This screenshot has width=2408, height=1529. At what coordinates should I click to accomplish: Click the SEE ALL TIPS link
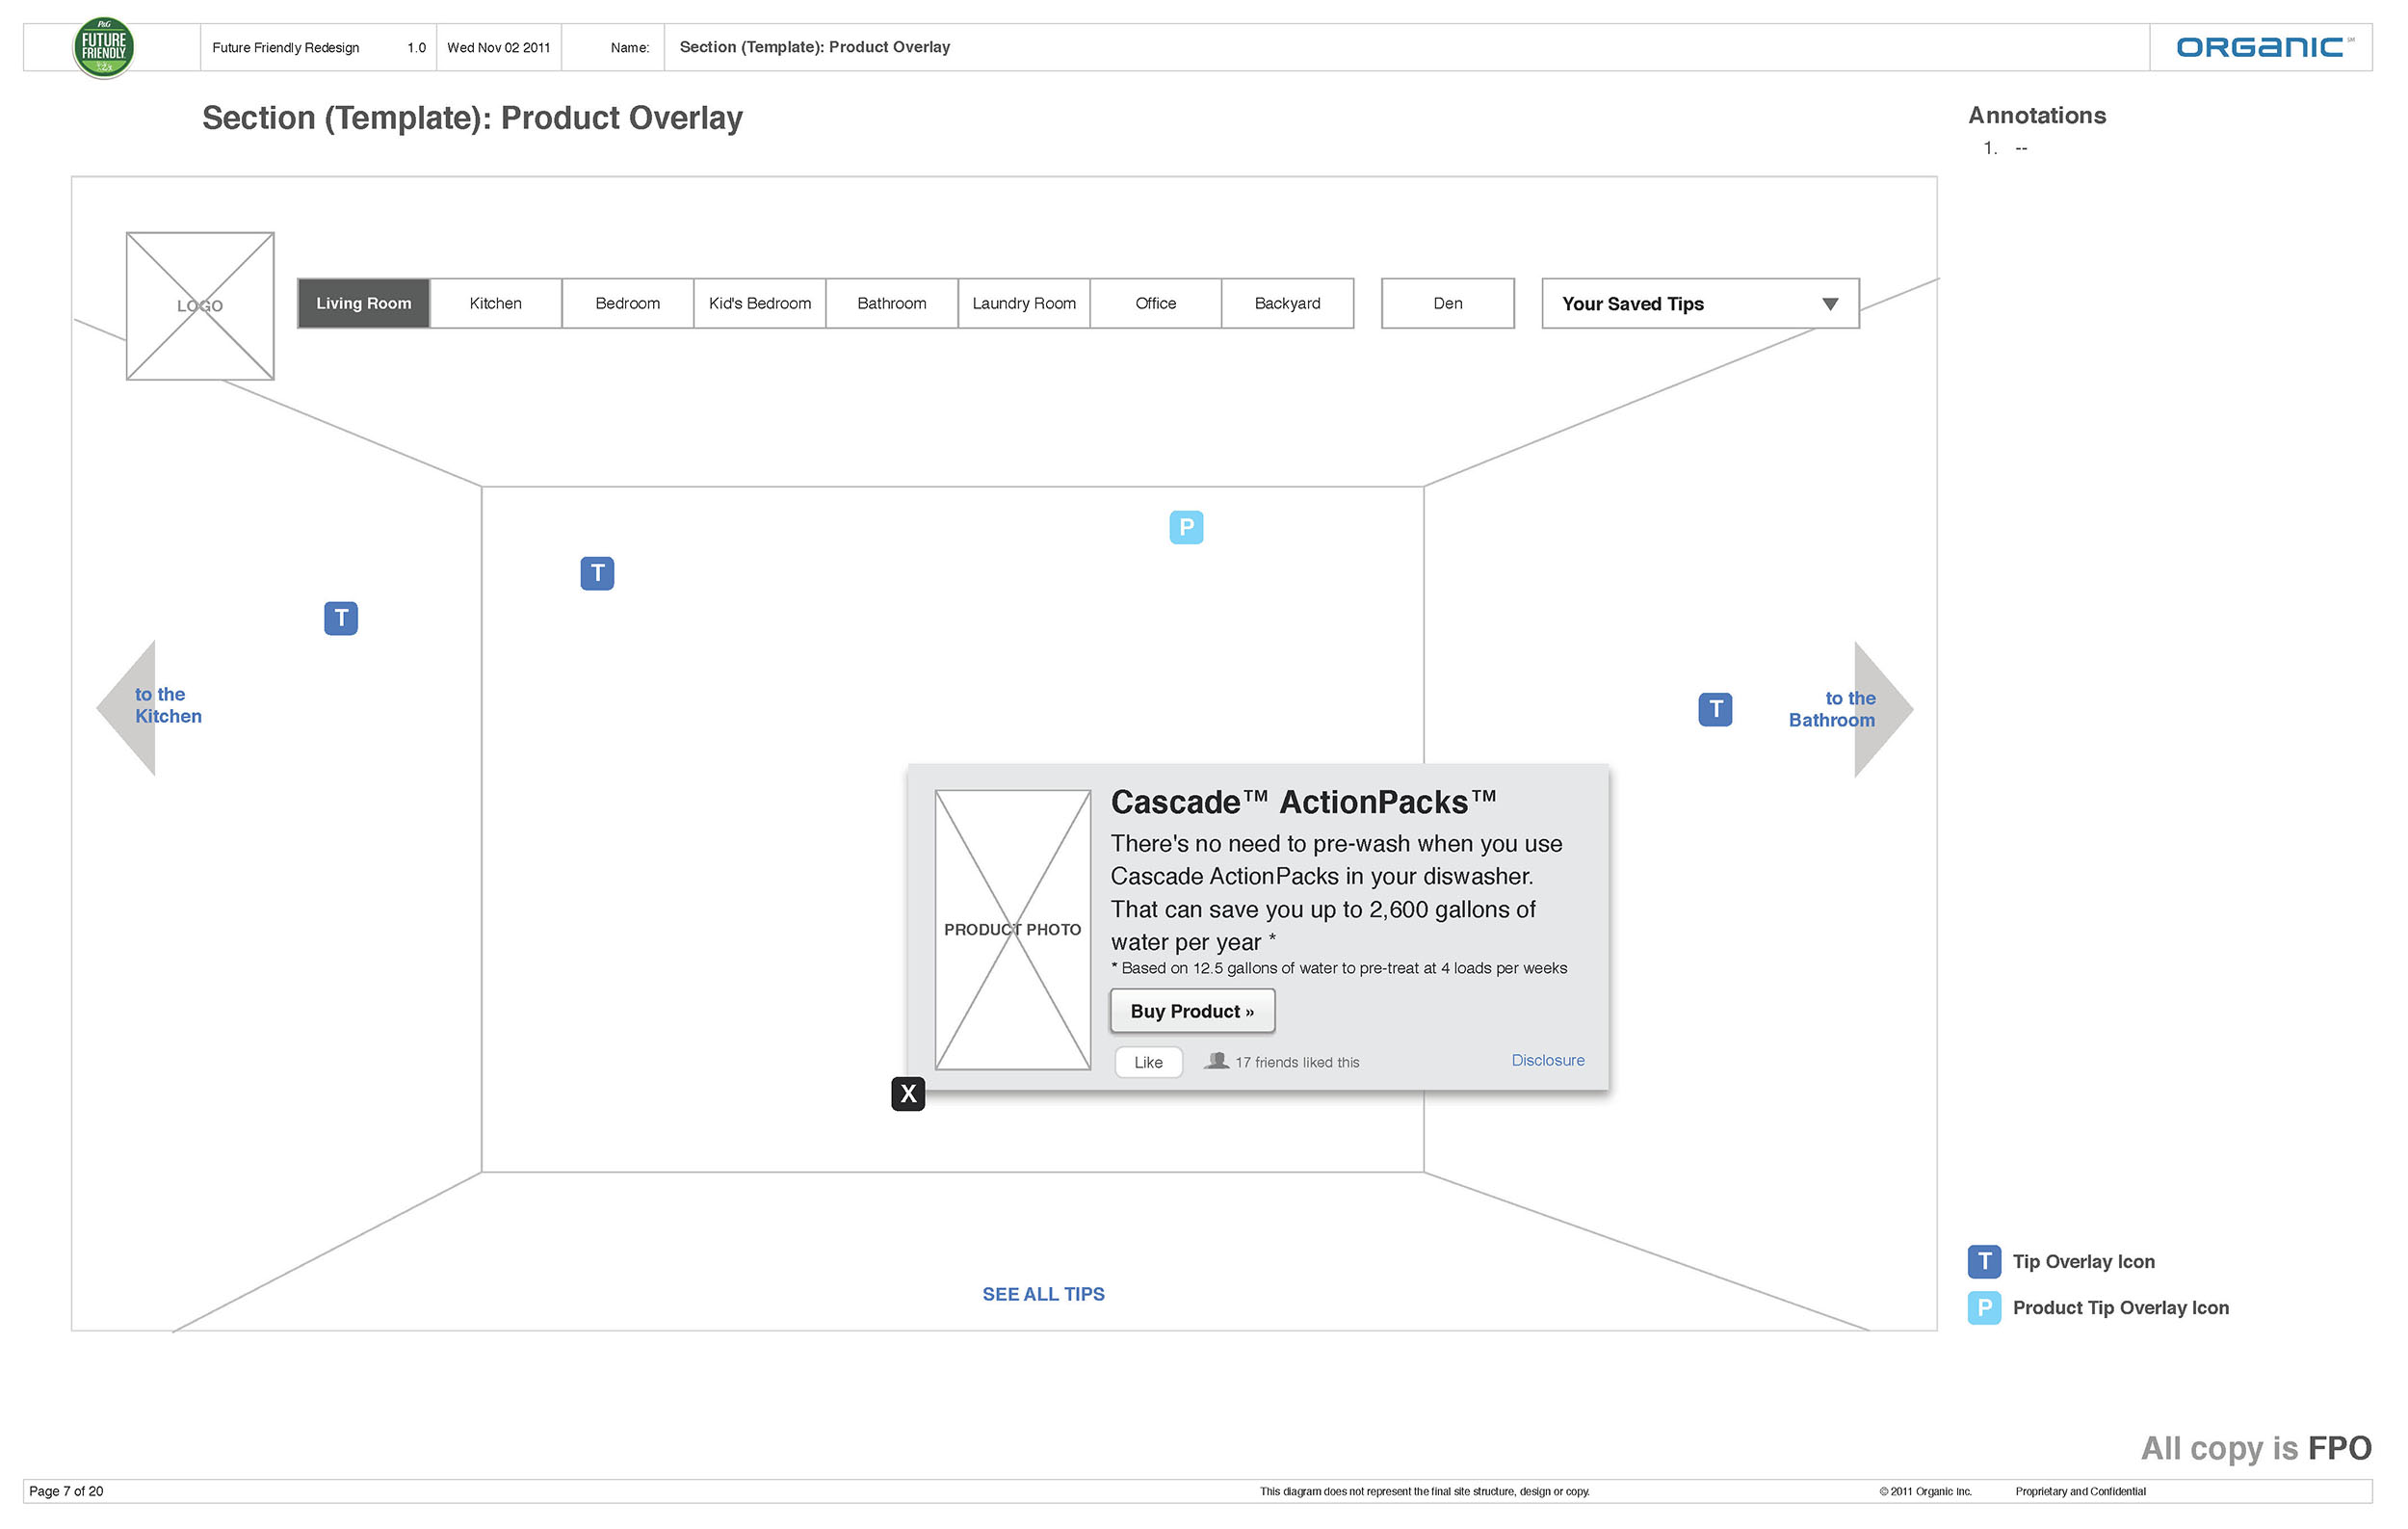[1044, 1295]
